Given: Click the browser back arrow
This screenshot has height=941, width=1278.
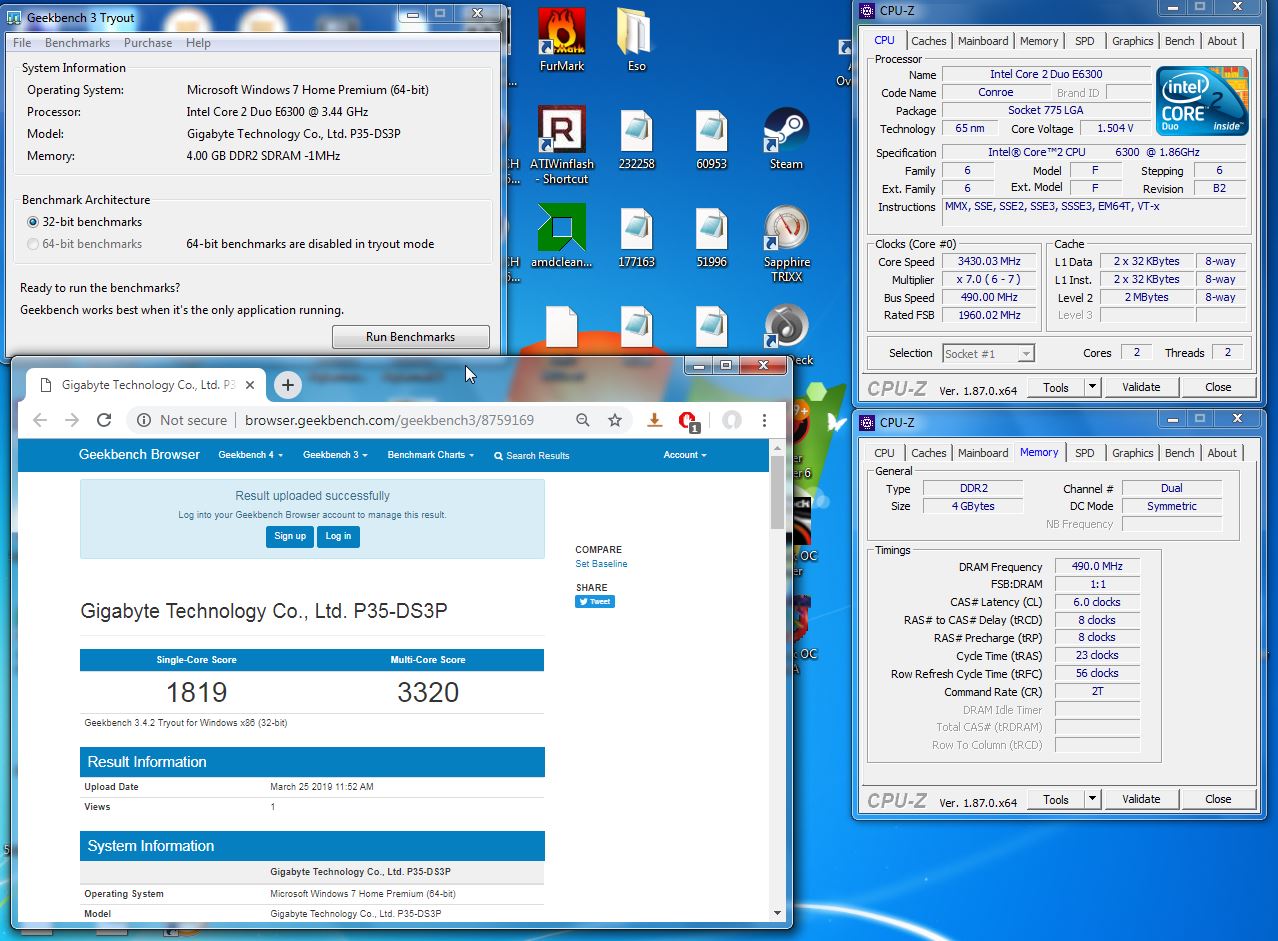Looking at the screenshot, I should 40,420.
